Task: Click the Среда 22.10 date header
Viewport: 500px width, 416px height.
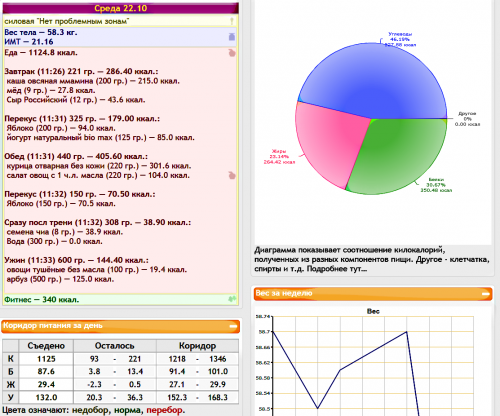Action: pyautogui.click(x=121, y=8)
